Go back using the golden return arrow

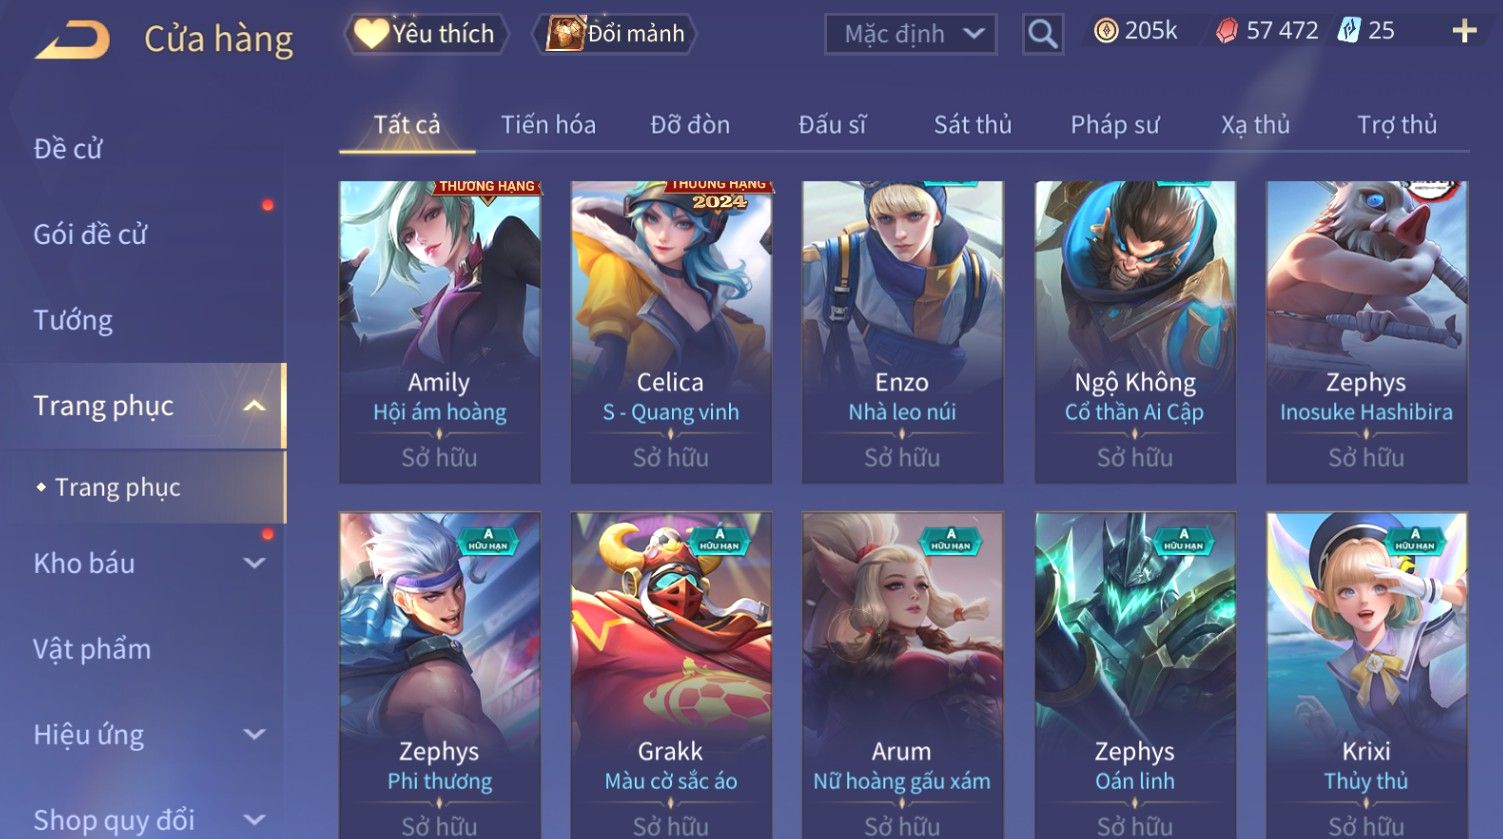(x=73, y=40)
